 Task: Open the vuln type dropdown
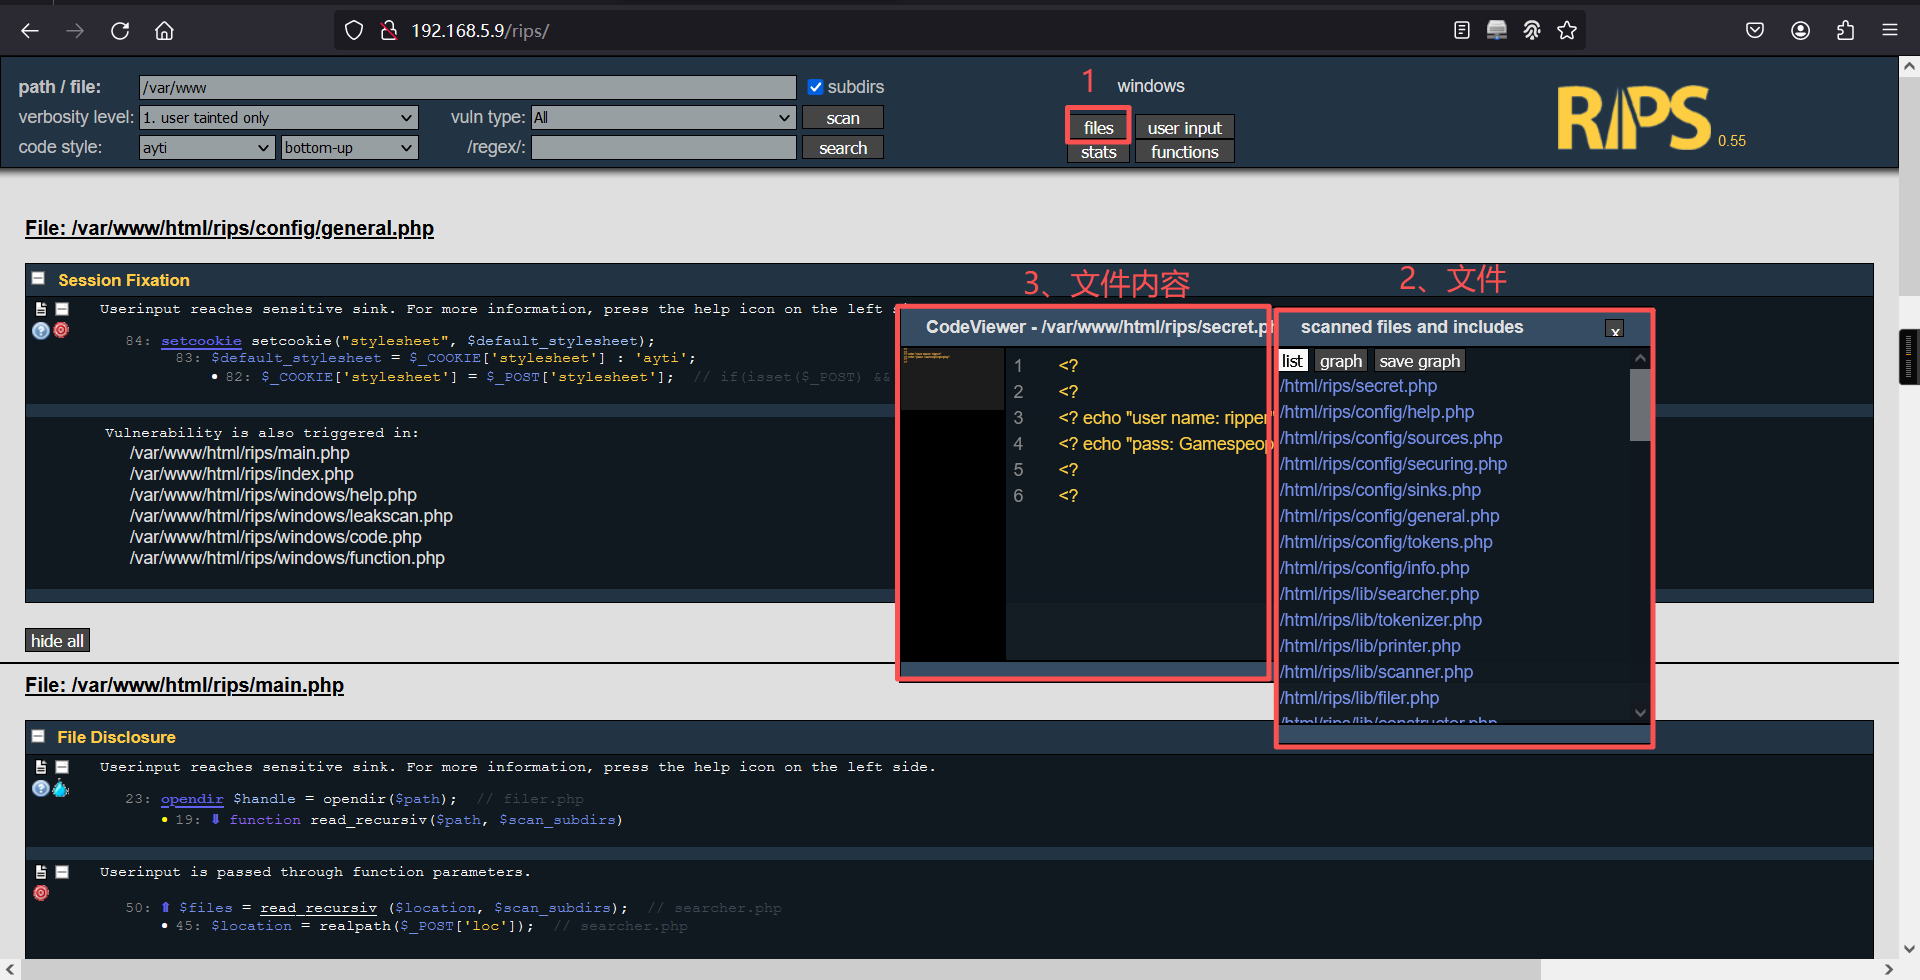[663, 117]
